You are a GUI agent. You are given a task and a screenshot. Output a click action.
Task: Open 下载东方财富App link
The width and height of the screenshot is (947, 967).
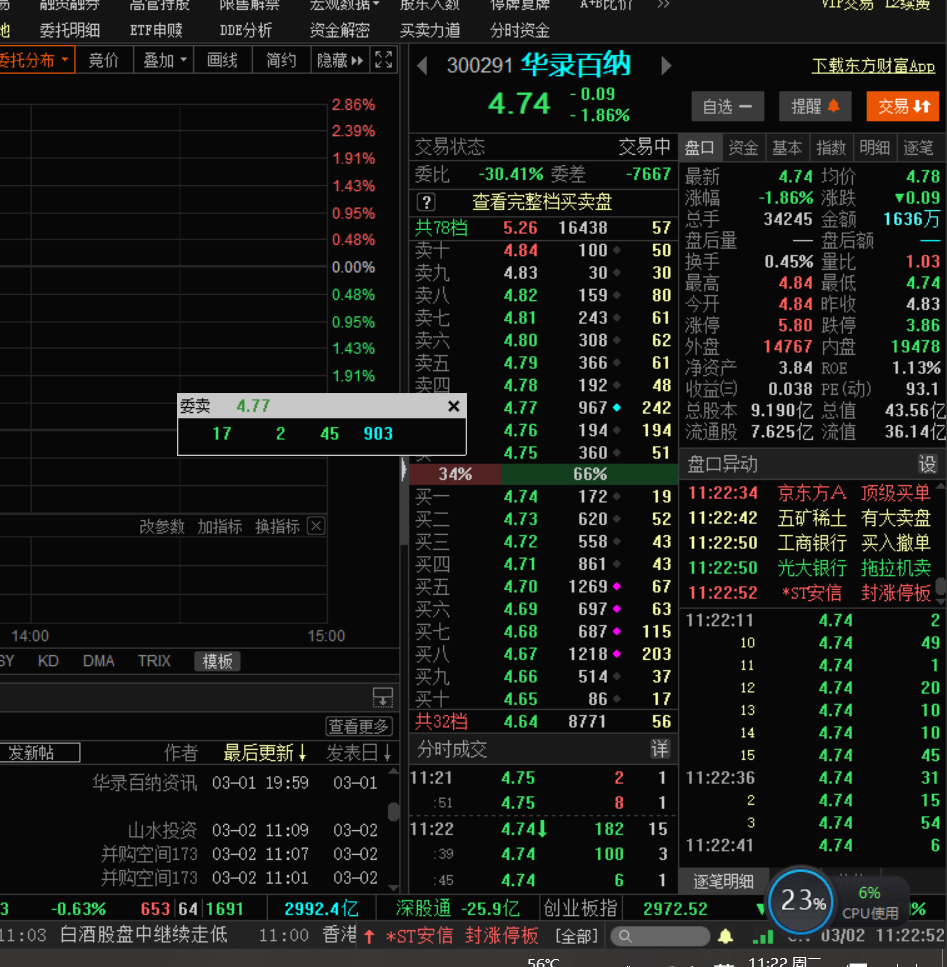pos(873,66)
